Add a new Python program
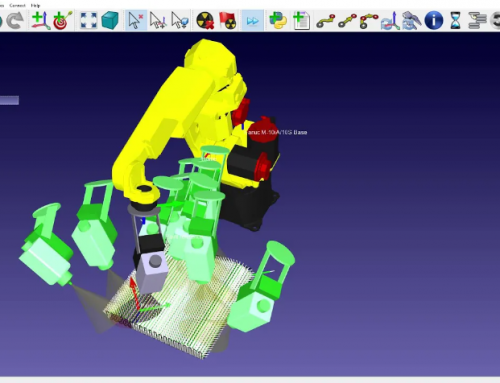Screen dimensions: 500x383 278,21
